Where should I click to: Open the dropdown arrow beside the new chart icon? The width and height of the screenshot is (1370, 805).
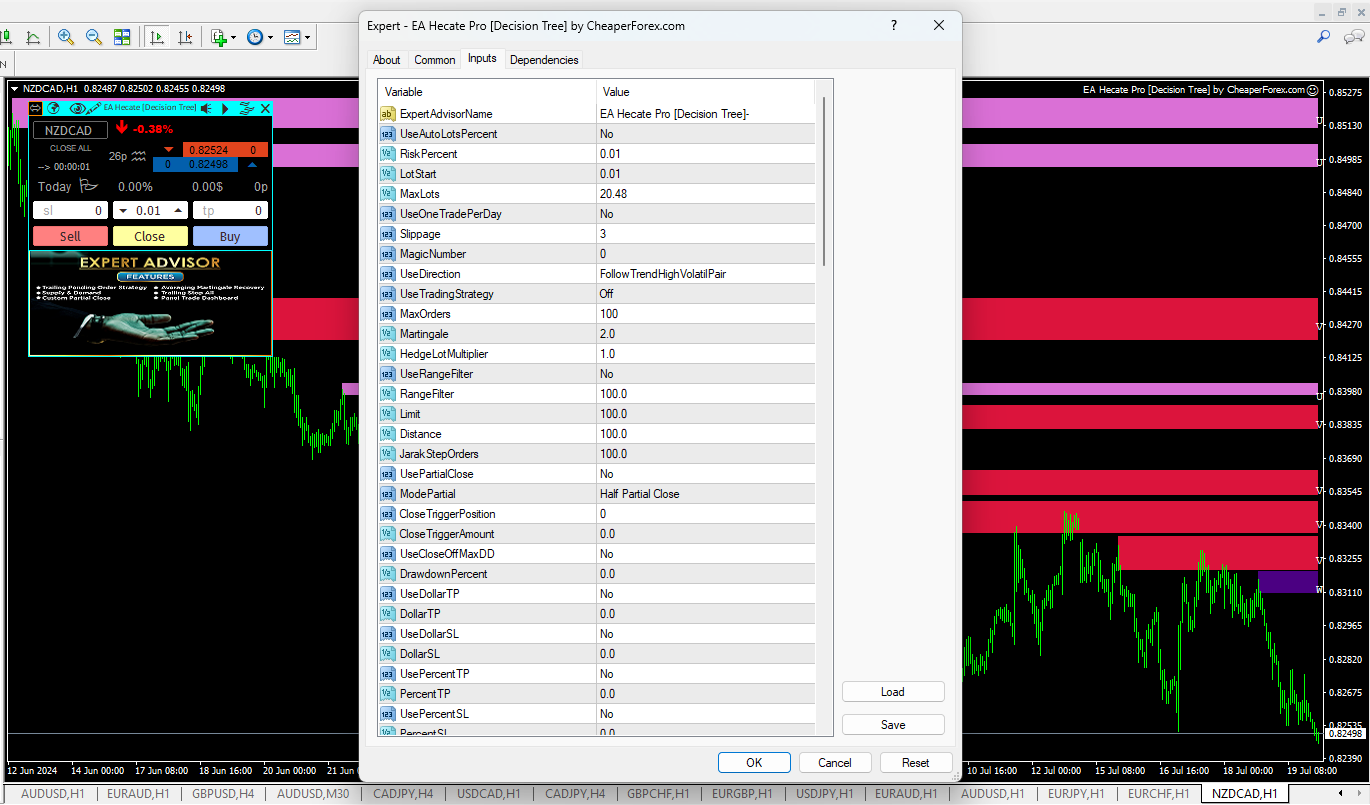[233, 38]
